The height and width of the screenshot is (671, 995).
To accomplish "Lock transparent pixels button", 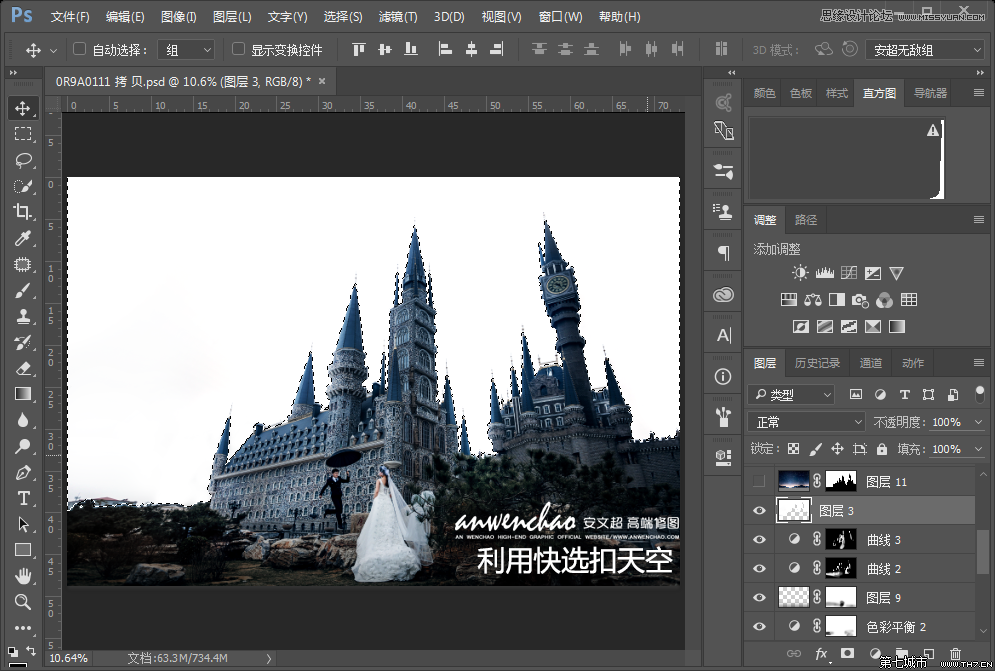I will (x=793, y=449).
